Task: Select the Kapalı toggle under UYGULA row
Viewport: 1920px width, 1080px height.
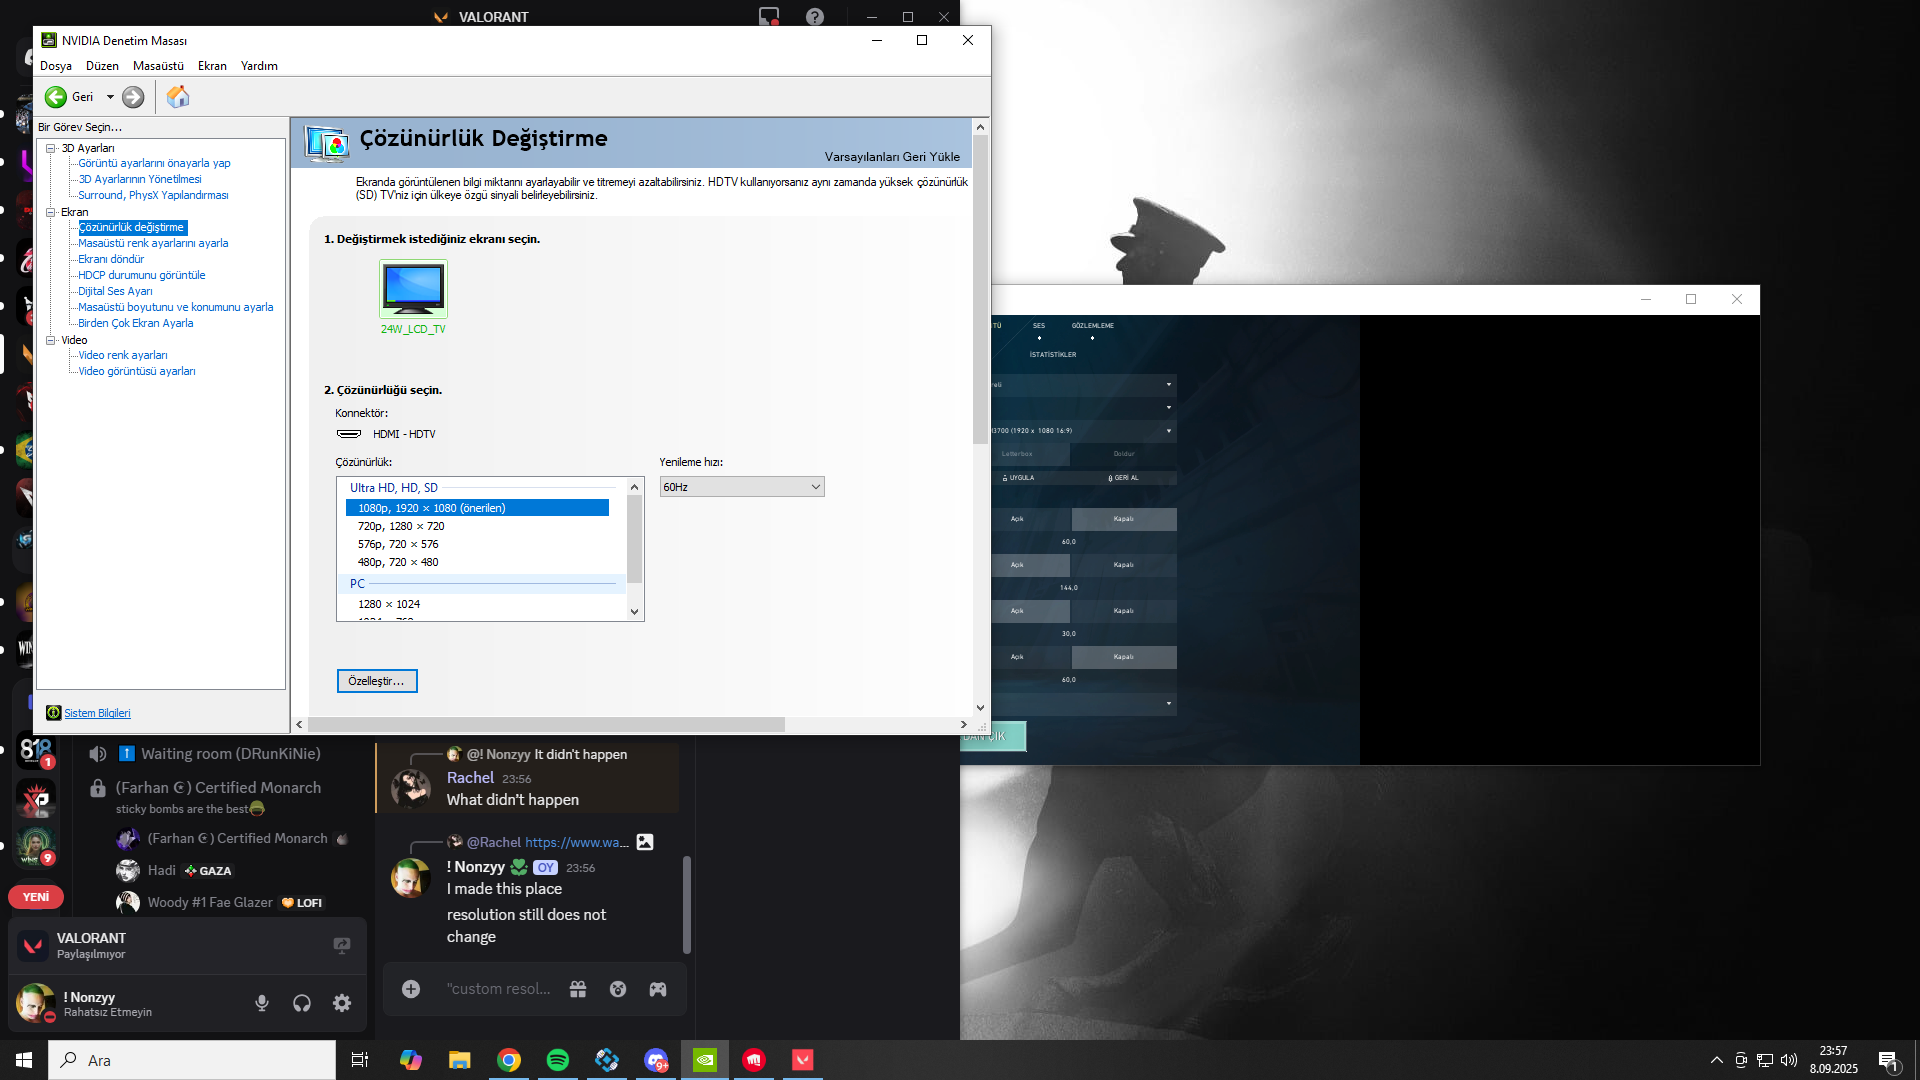Action: pyautogui.click(x=1123, y=519)
